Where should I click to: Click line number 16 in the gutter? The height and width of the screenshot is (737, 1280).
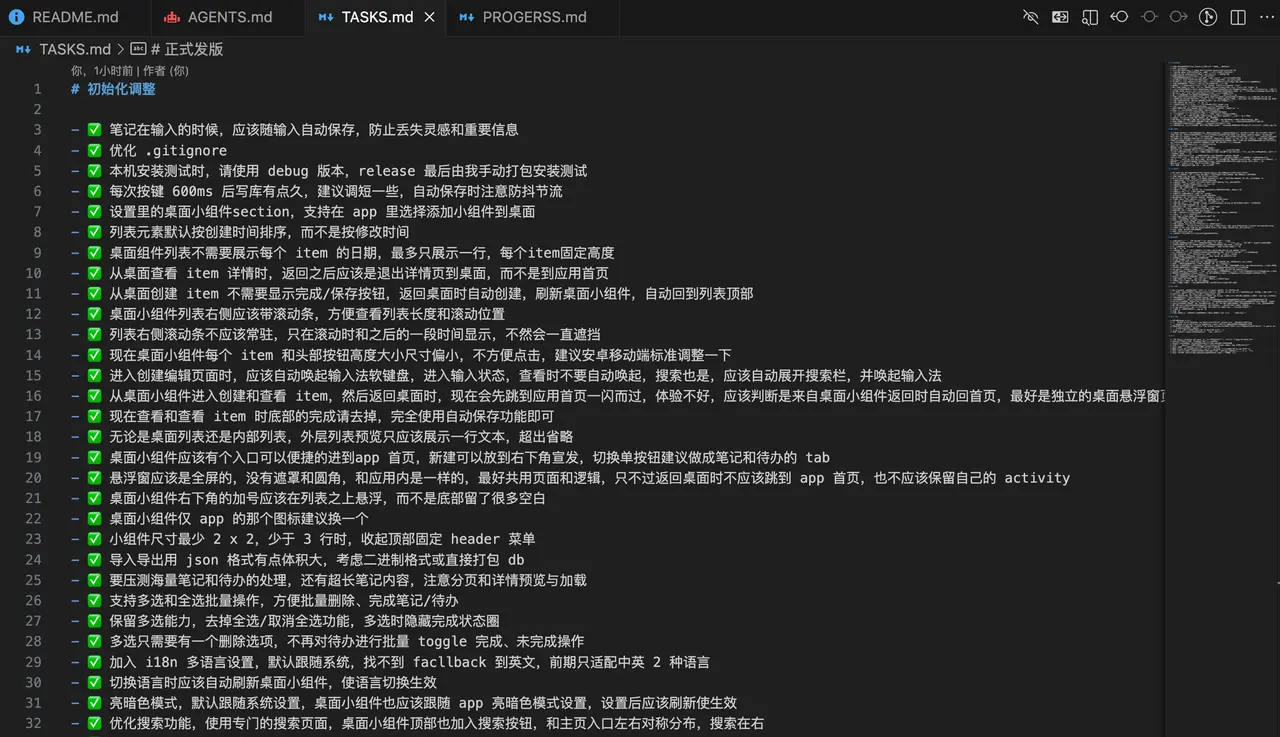click(x=33, y=395)
